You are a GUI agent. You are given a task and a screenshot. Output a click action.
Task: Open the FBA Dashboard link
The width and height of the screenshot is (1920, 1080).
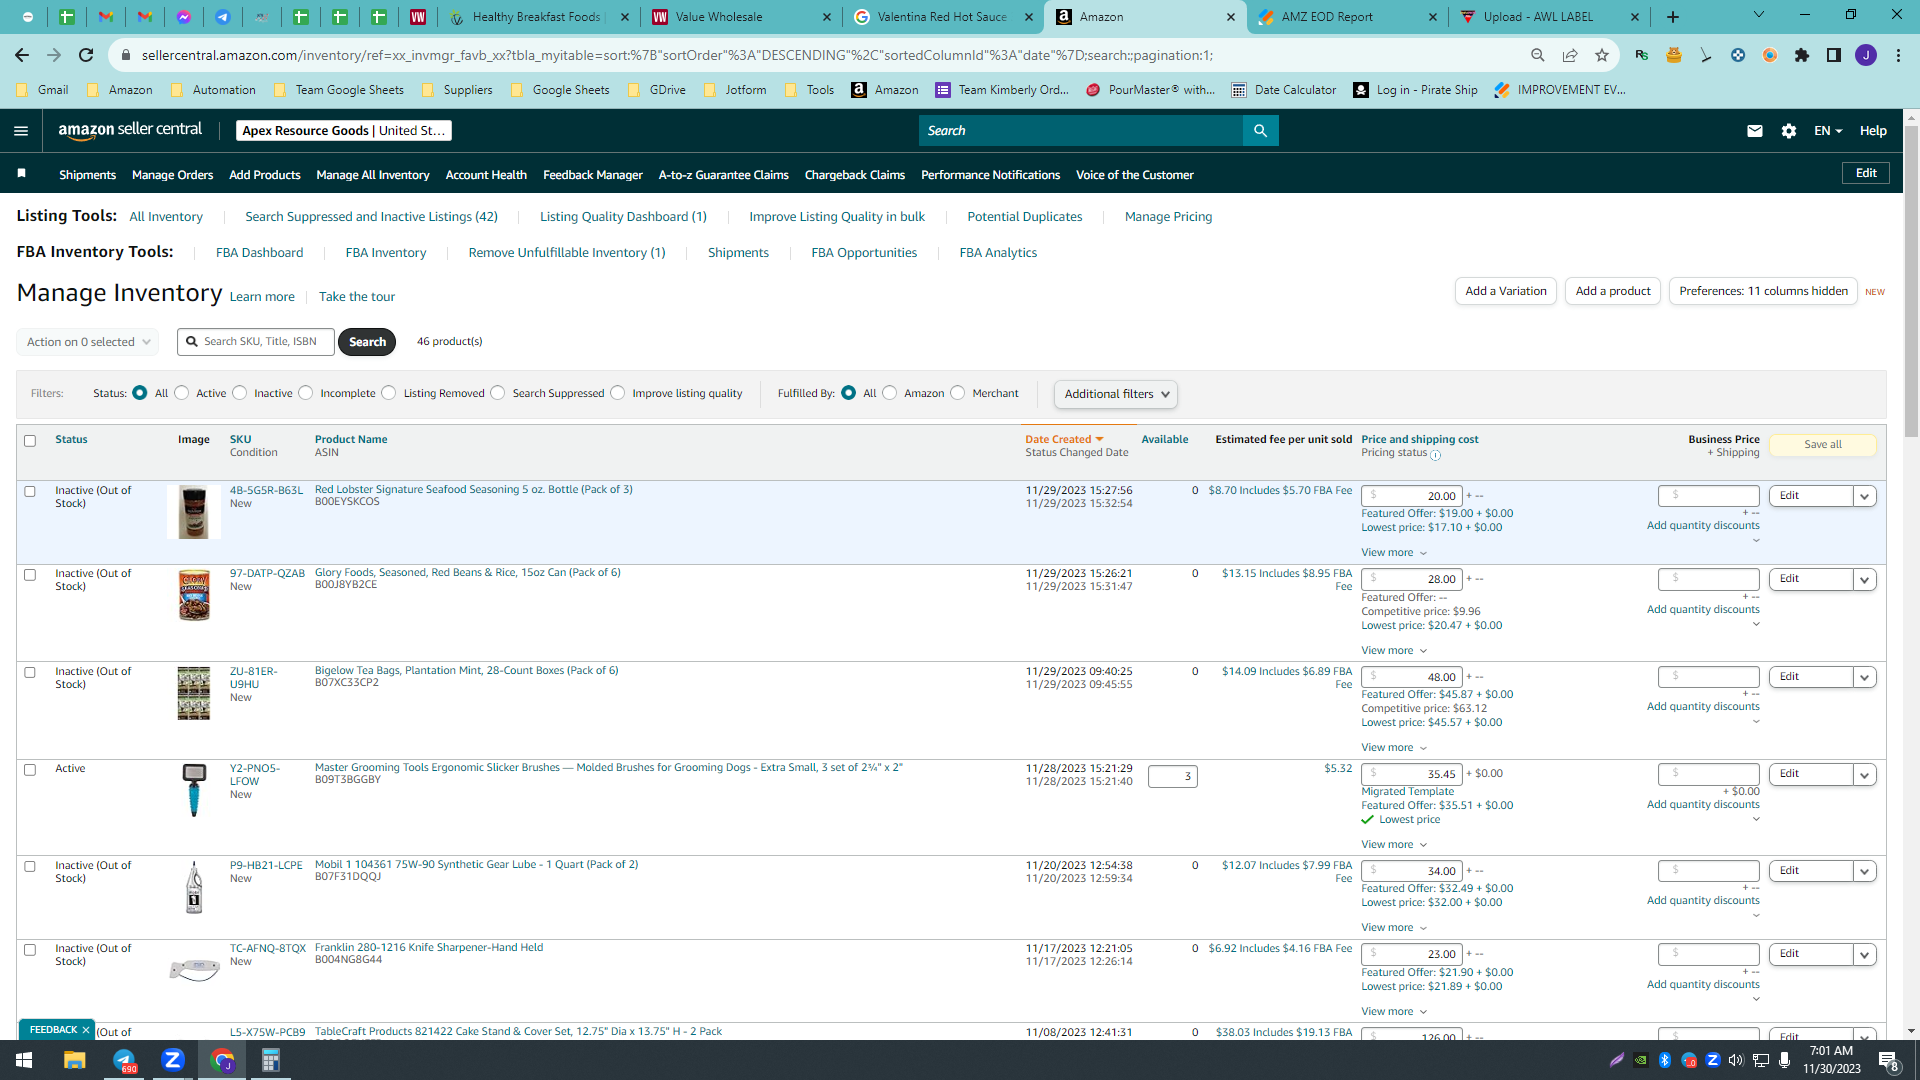pos(259,253)
